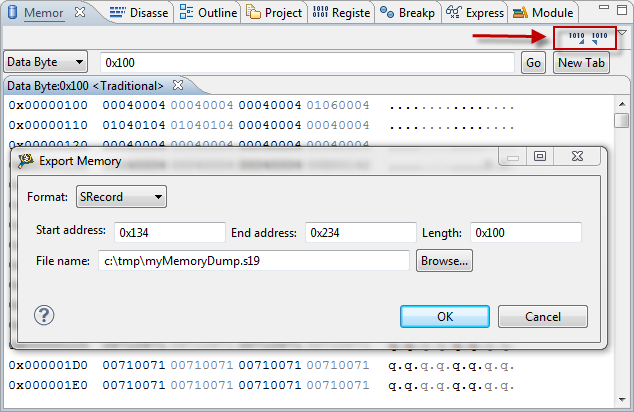Open the view menu triangle in Memory view

click(624, 33)
